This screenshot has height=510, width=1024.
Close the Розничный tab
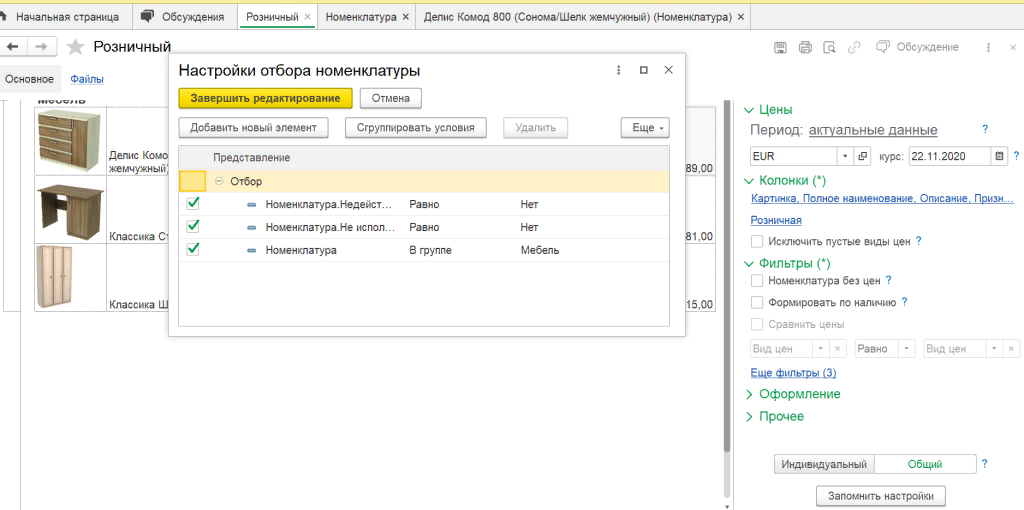click(x=308, y=17)
